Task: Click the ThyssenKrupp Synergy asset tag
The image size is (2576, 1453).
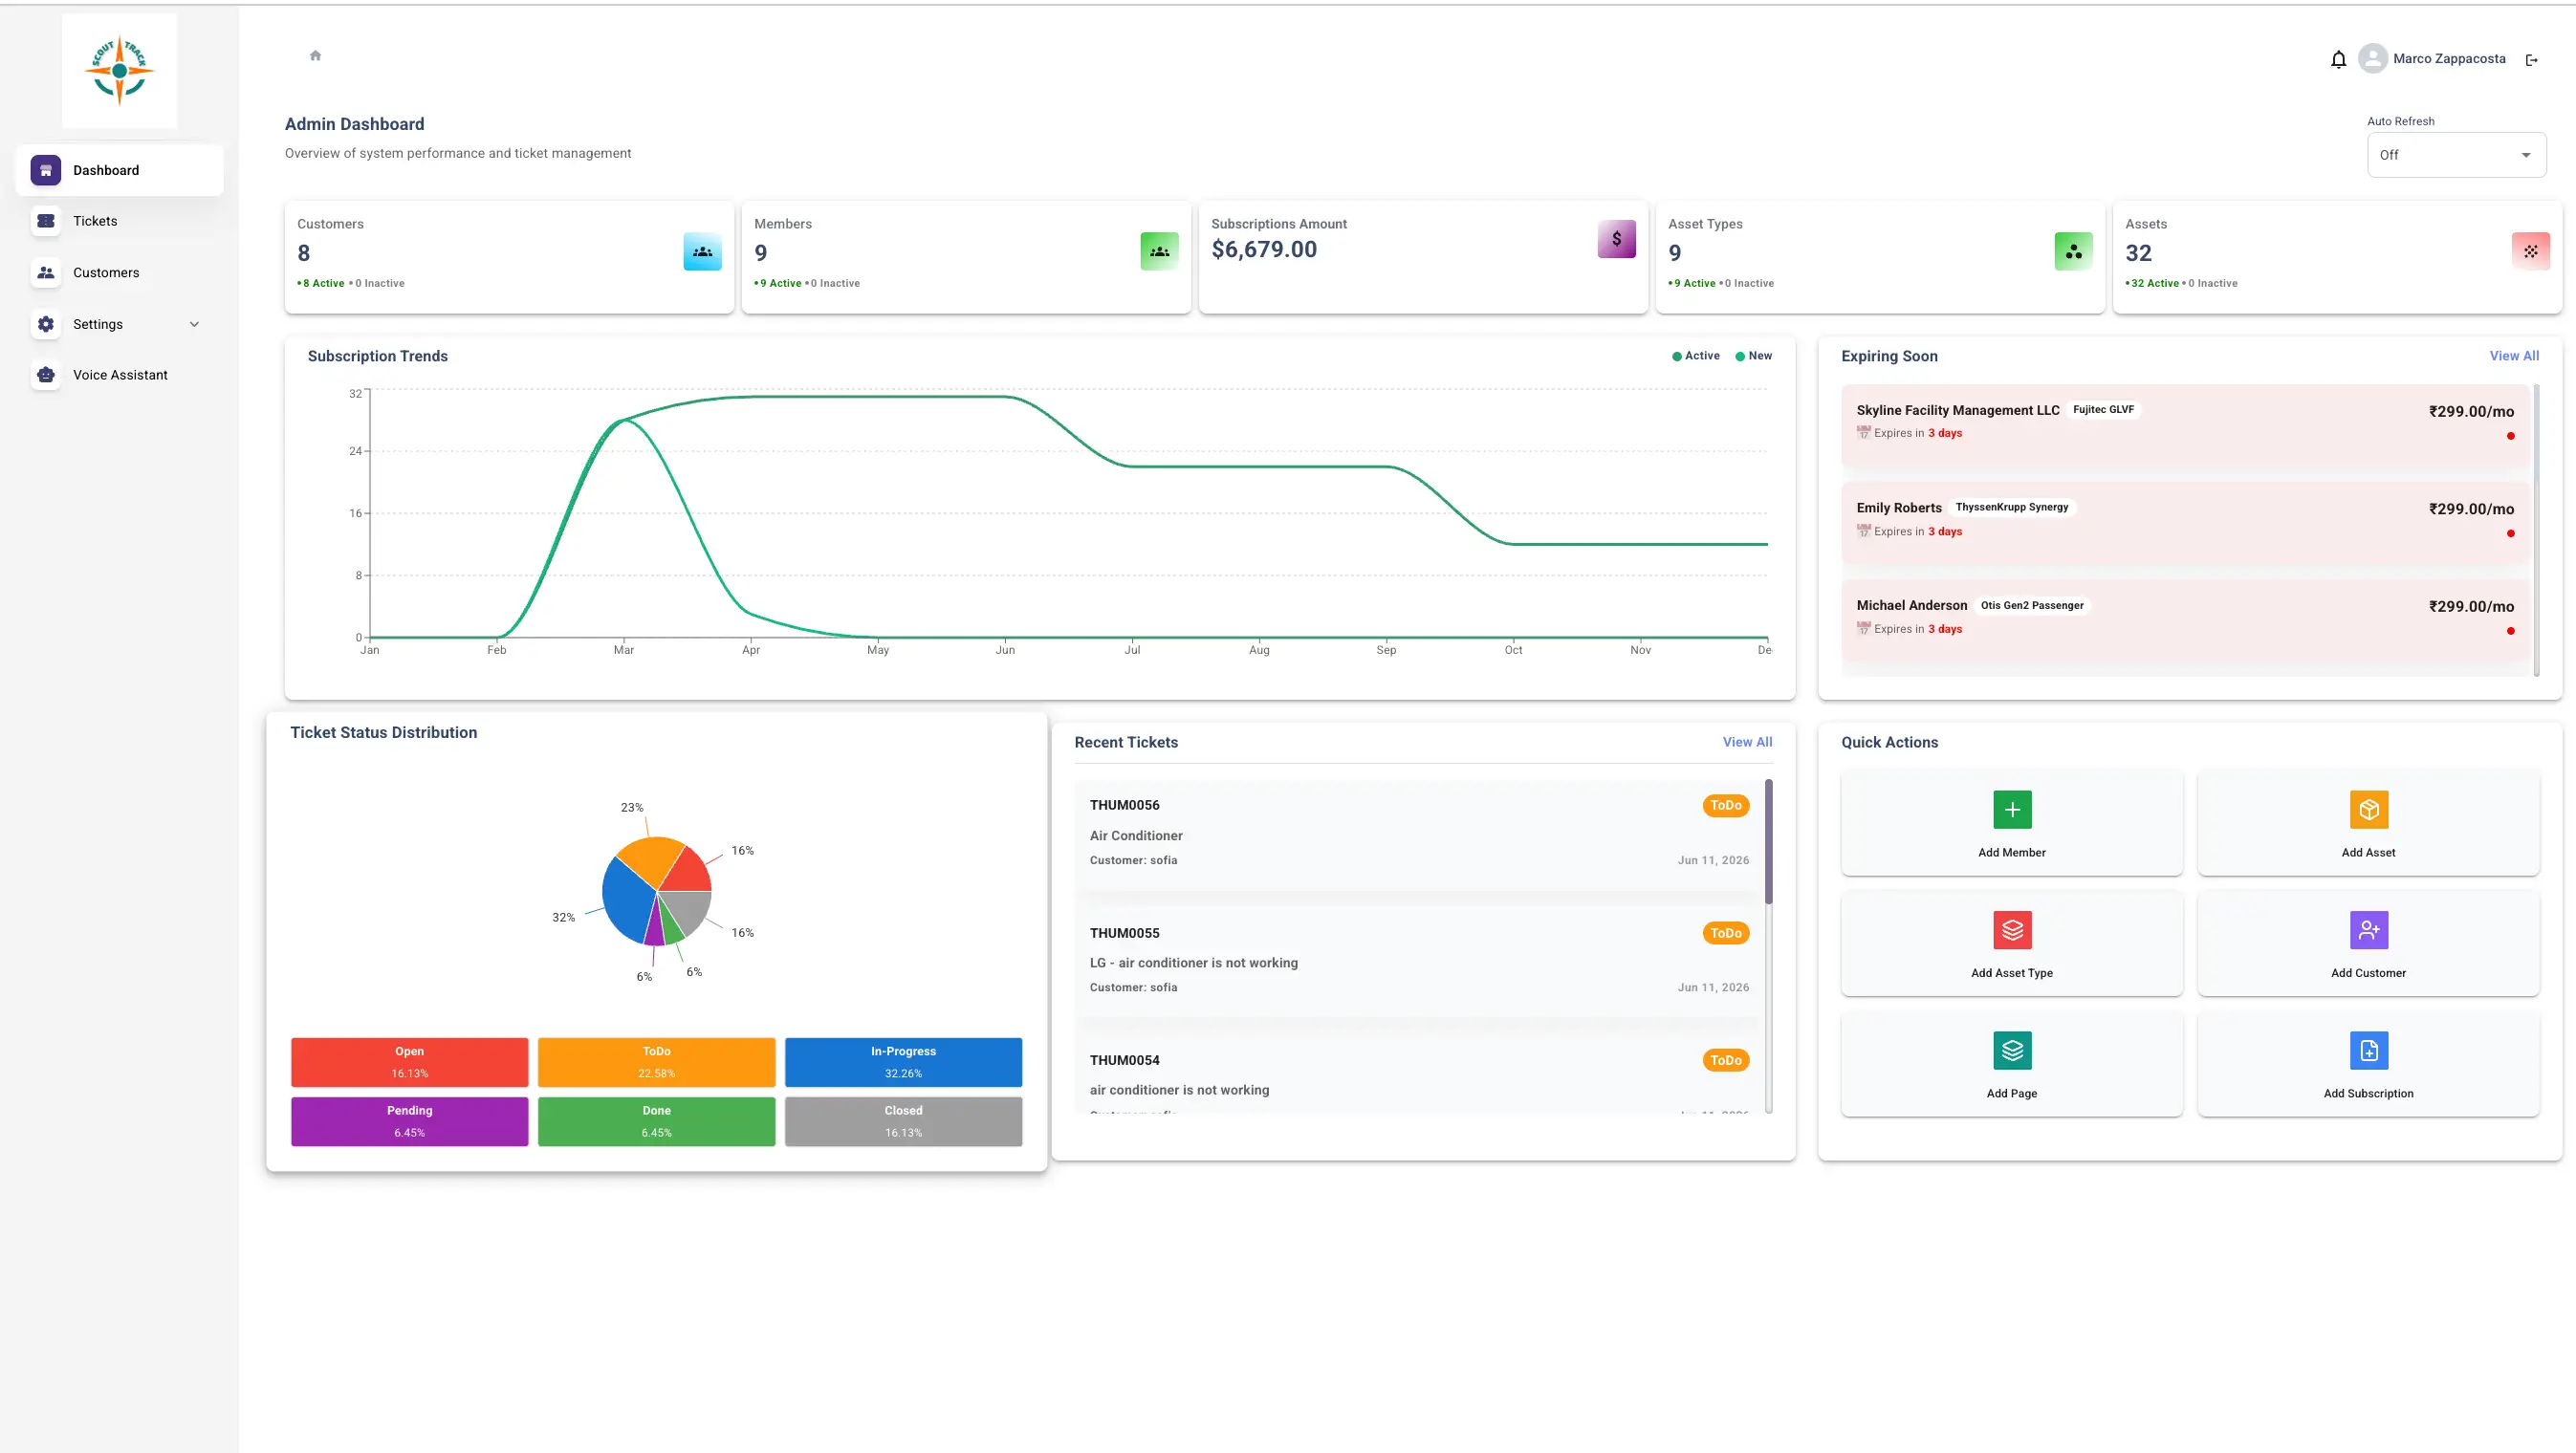Action: [x=2011, y=507]
